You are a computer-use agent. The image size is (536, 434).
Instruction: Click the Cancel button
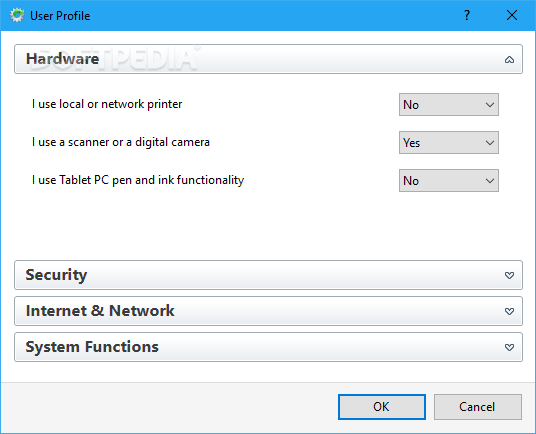[x=478, y=407]
